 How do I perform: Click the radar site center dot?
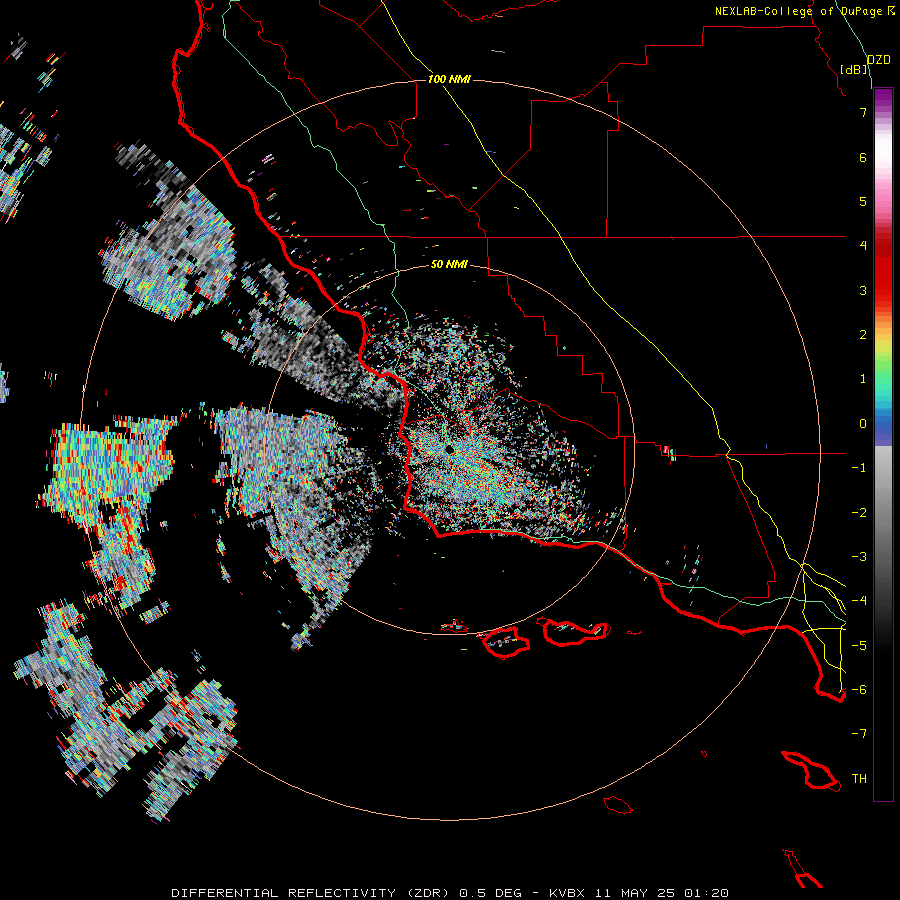tap(449, 449)
